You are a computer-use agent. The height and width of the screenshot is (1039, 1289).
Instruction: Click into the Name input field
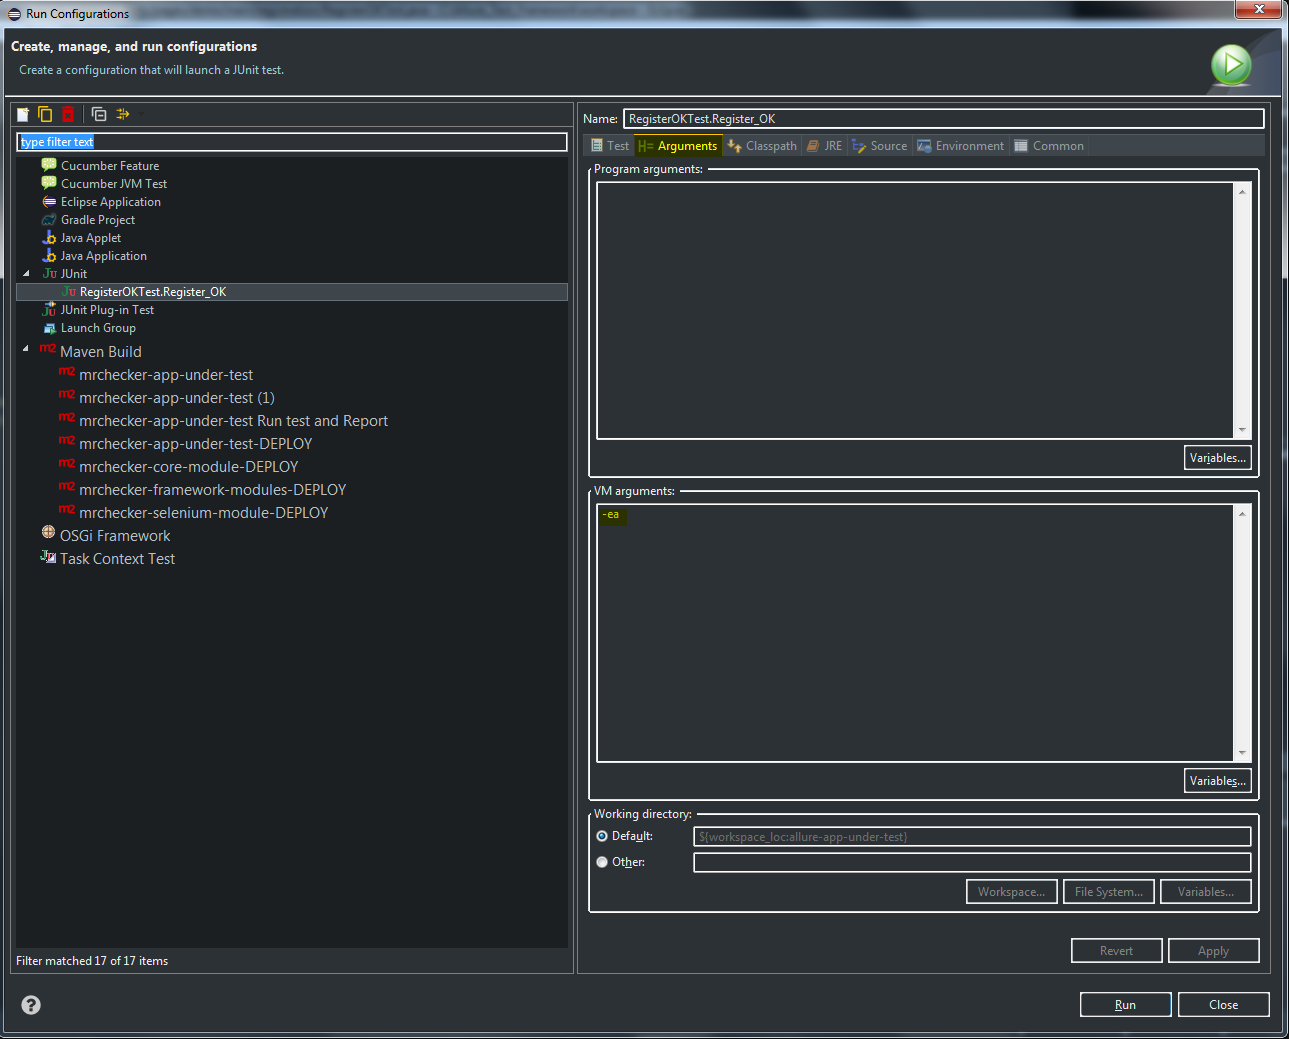click(x=942, y=119)
